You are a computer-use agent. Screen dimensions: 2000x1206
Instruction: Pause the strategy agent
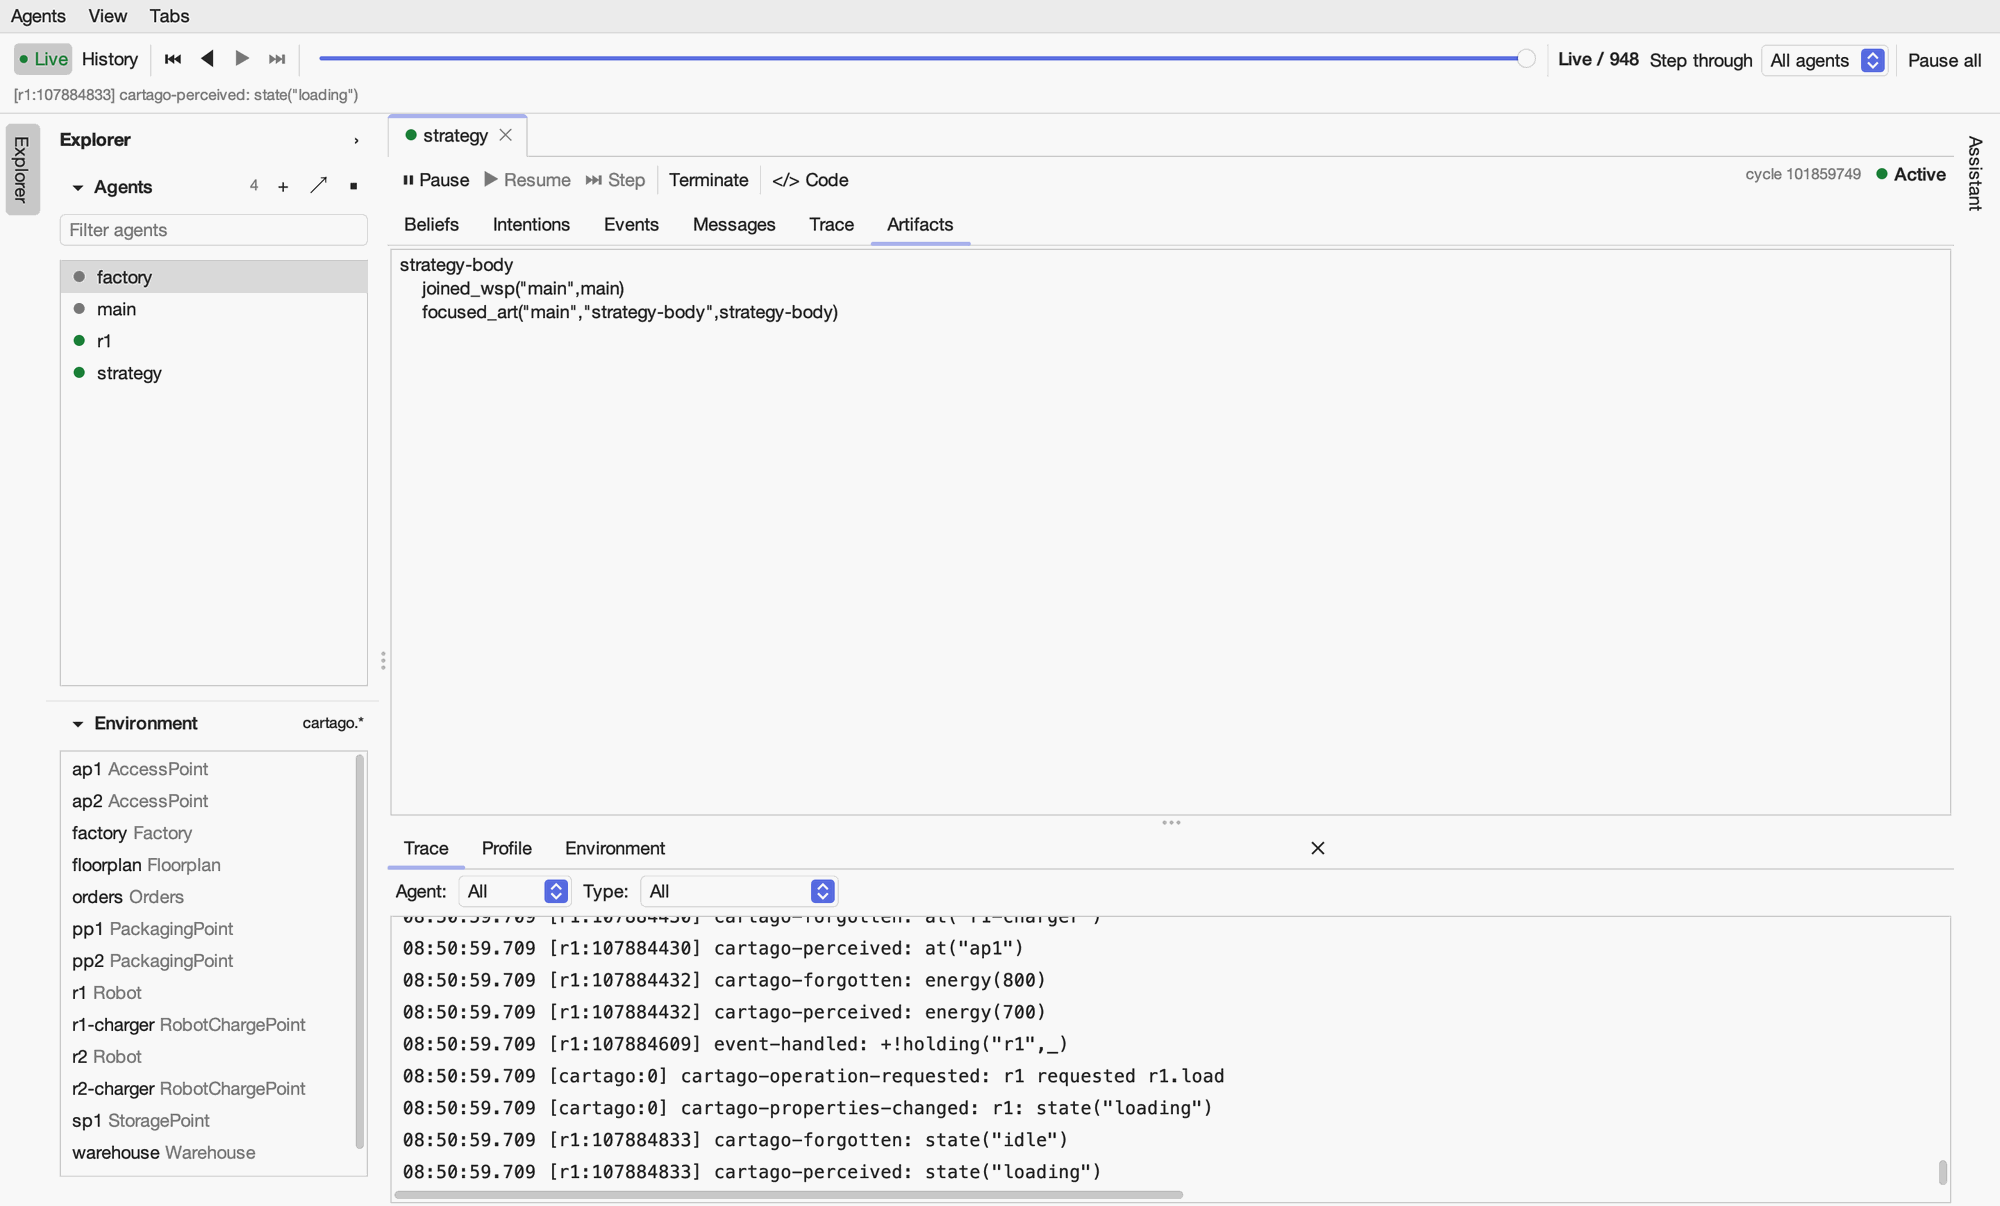pyautogui.click(x=435, y=180)
